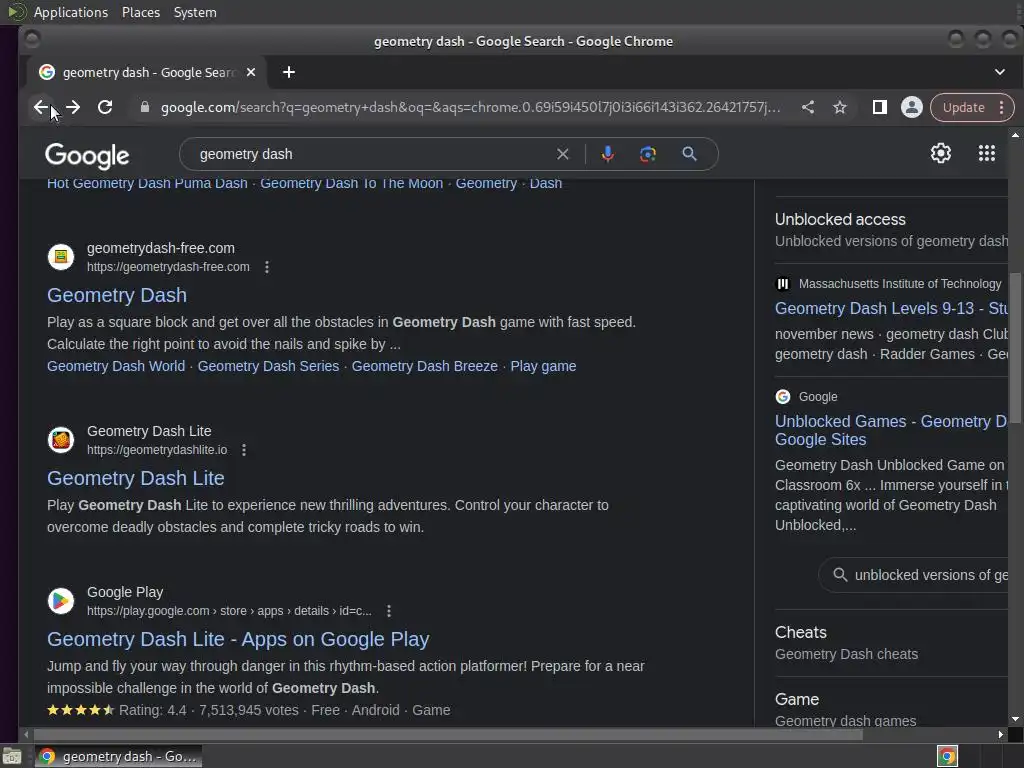Select the Unblocked access heading
Image resolution: width=1024 pixels, height=768 pixels.
pos(840,219)
